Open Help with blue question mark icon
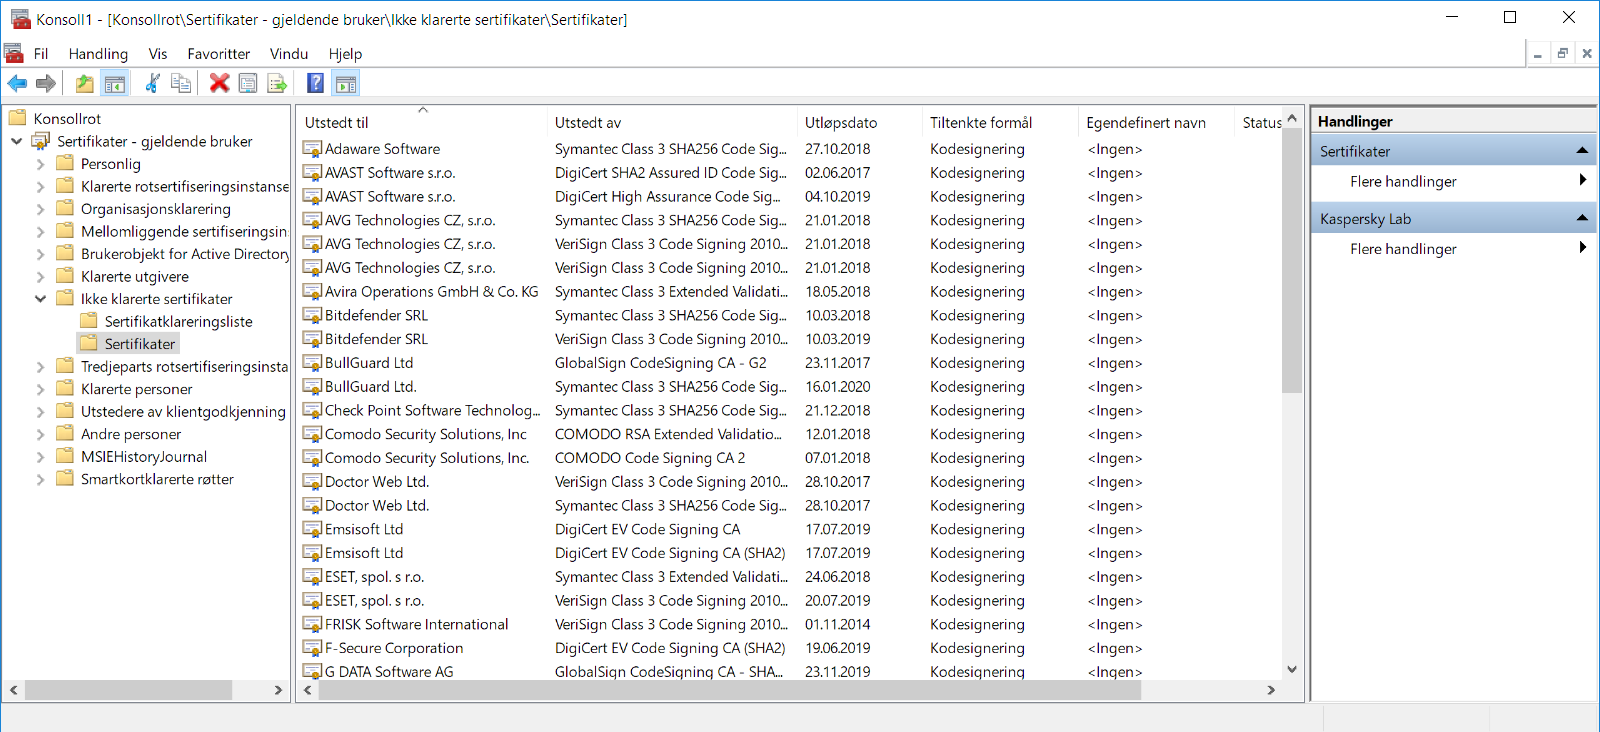 [315, 84]
